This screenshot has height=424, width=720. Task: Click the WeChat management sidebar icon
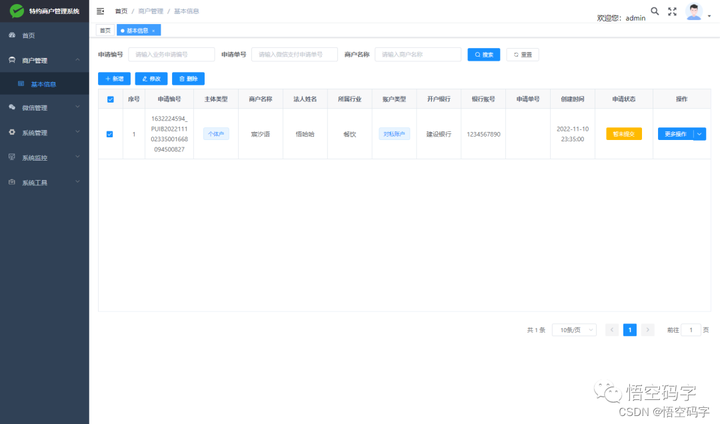pyautogui.click(x=12, y=107)
